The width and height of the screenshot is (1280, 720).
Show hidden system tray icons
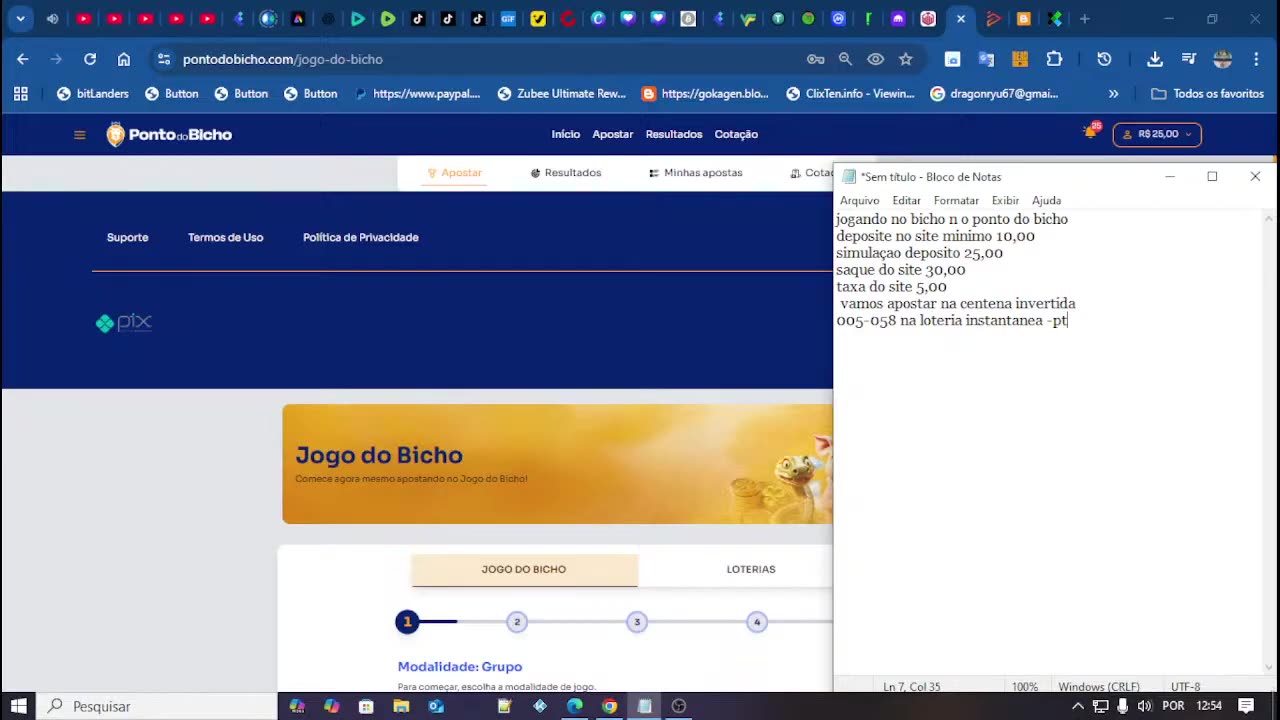(x=1078, y=706)
